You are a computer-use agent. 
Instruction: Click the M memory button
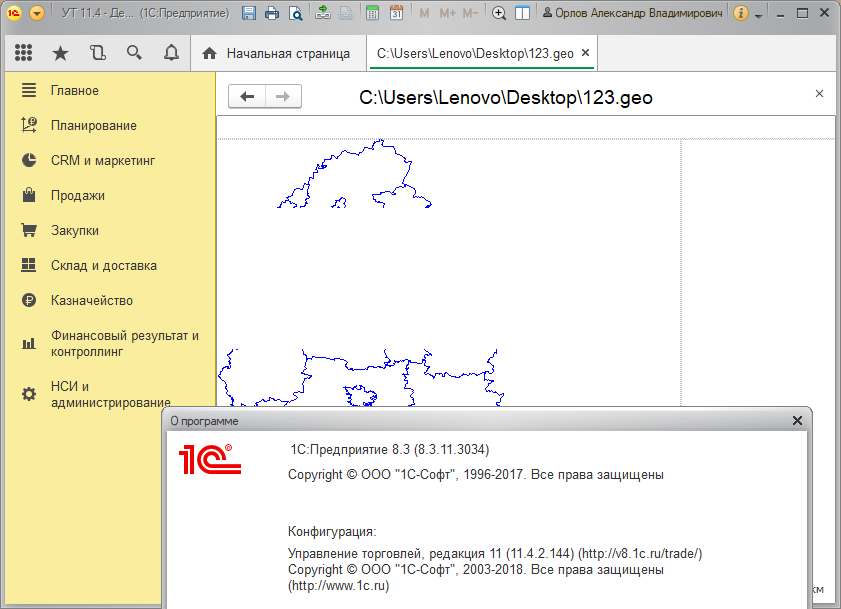(x=424, y=13)
